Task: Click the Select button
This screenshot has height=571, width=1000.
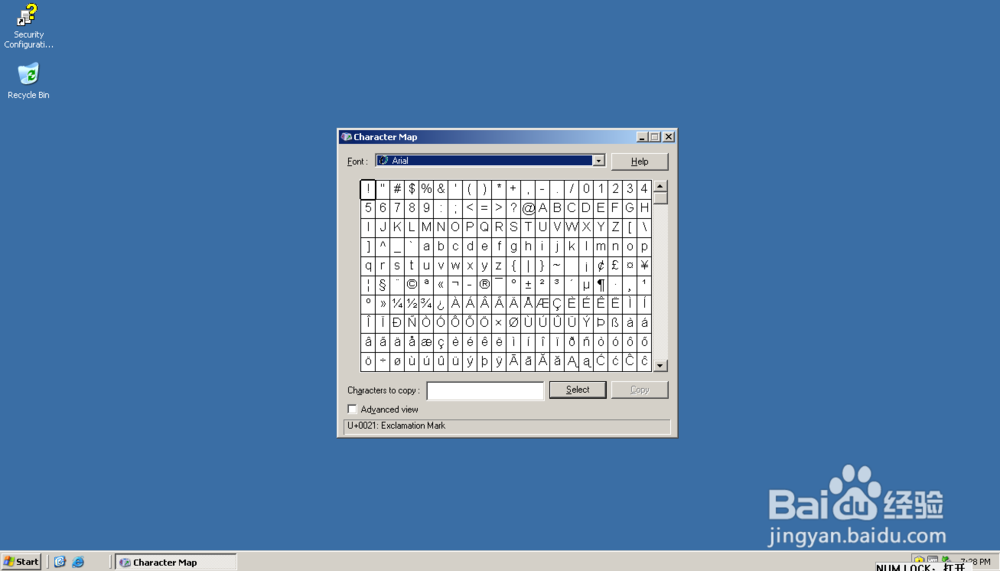Action: coord(577,389)
